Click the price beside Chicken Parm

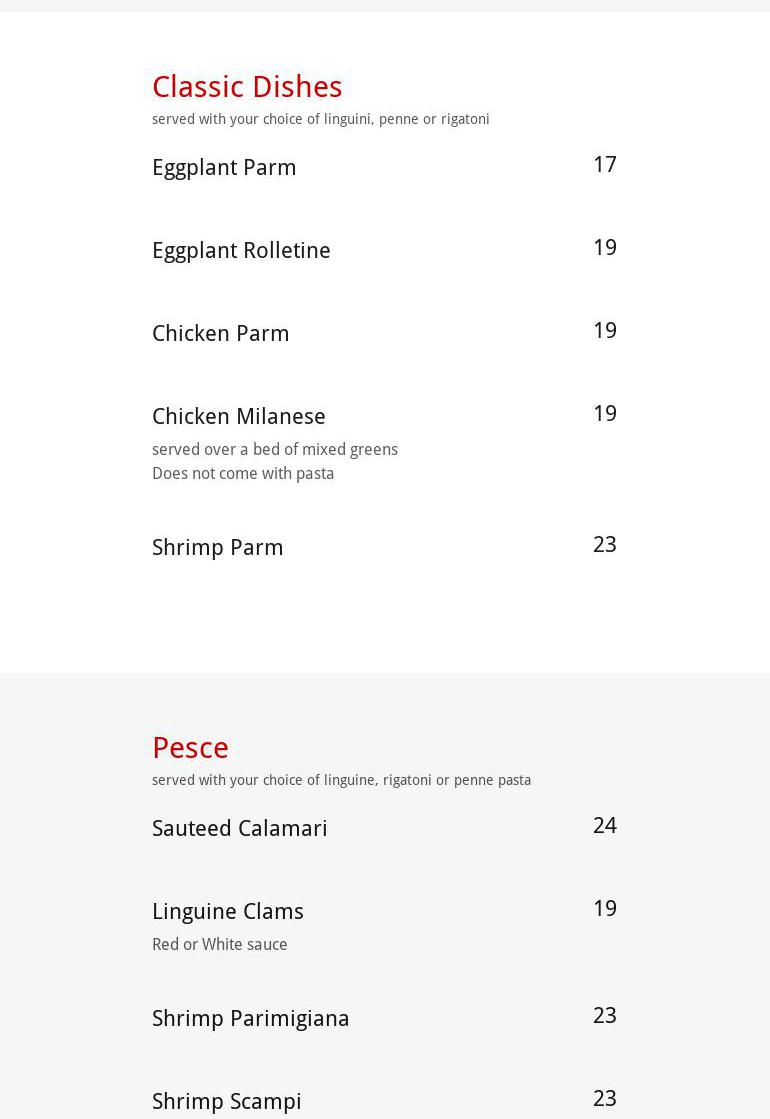coord(604,330)
